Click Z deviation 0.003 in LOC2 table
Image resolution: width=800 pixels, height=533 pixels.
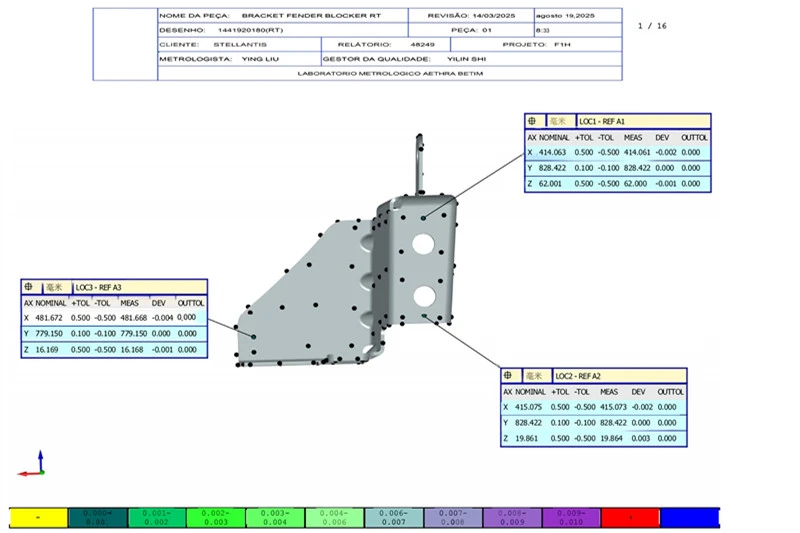click(640, 438)
